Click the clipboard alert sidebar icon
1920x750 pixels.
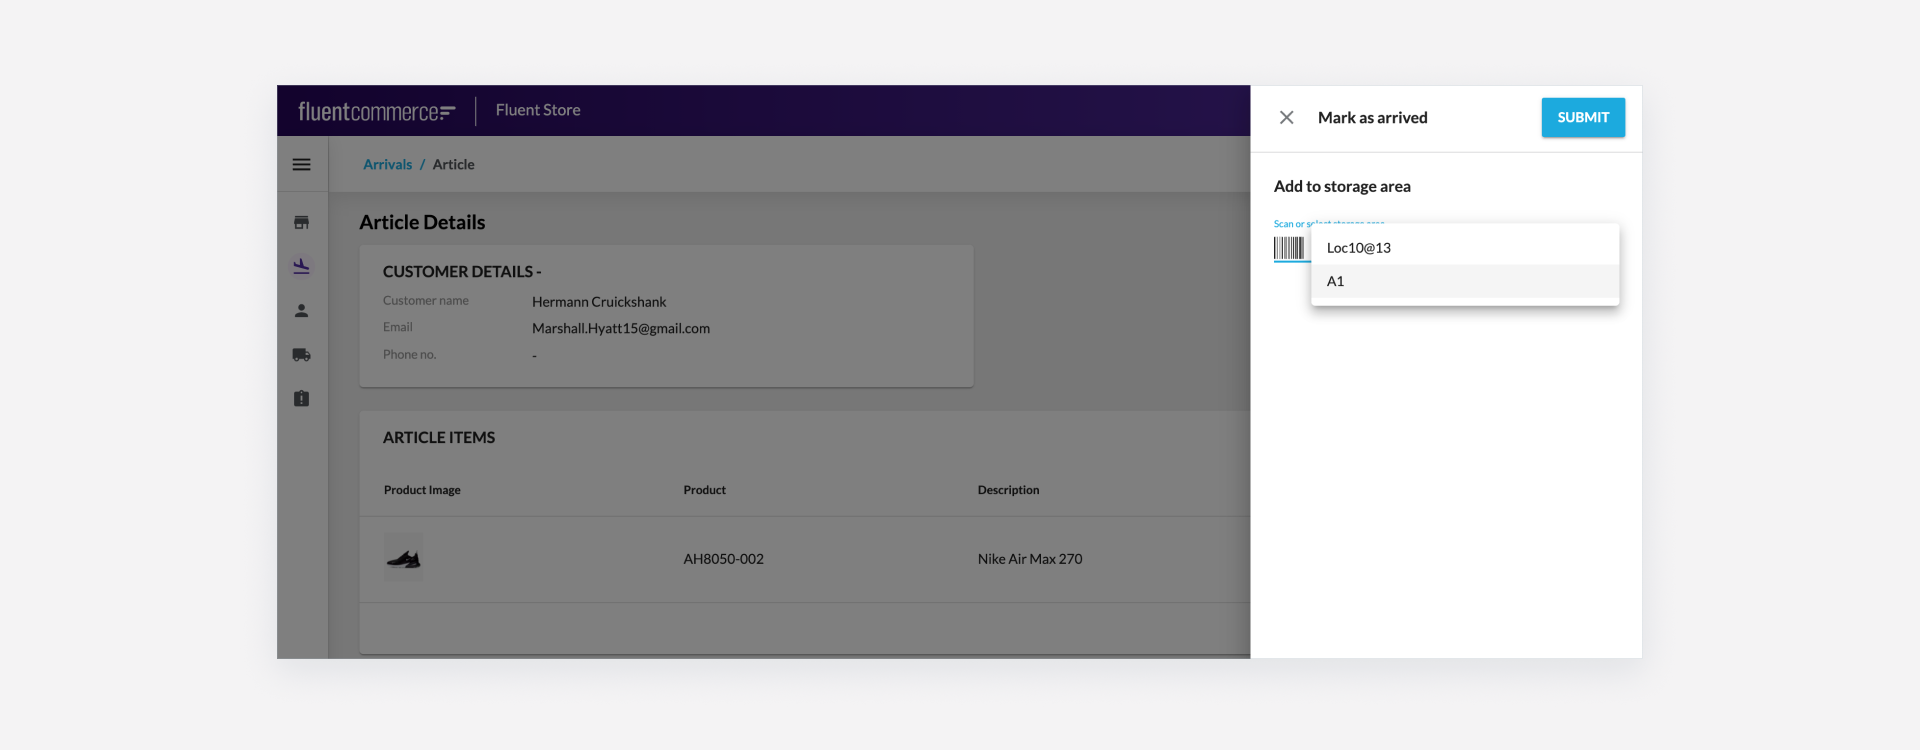tap(301, 399)
